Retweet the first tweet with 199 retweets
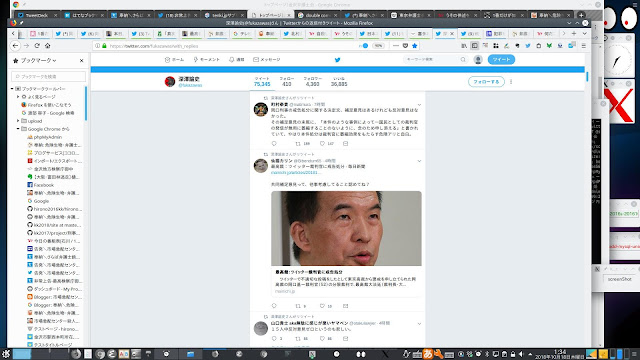The width and height of the screenshot is (640, 360). point(298,144)
